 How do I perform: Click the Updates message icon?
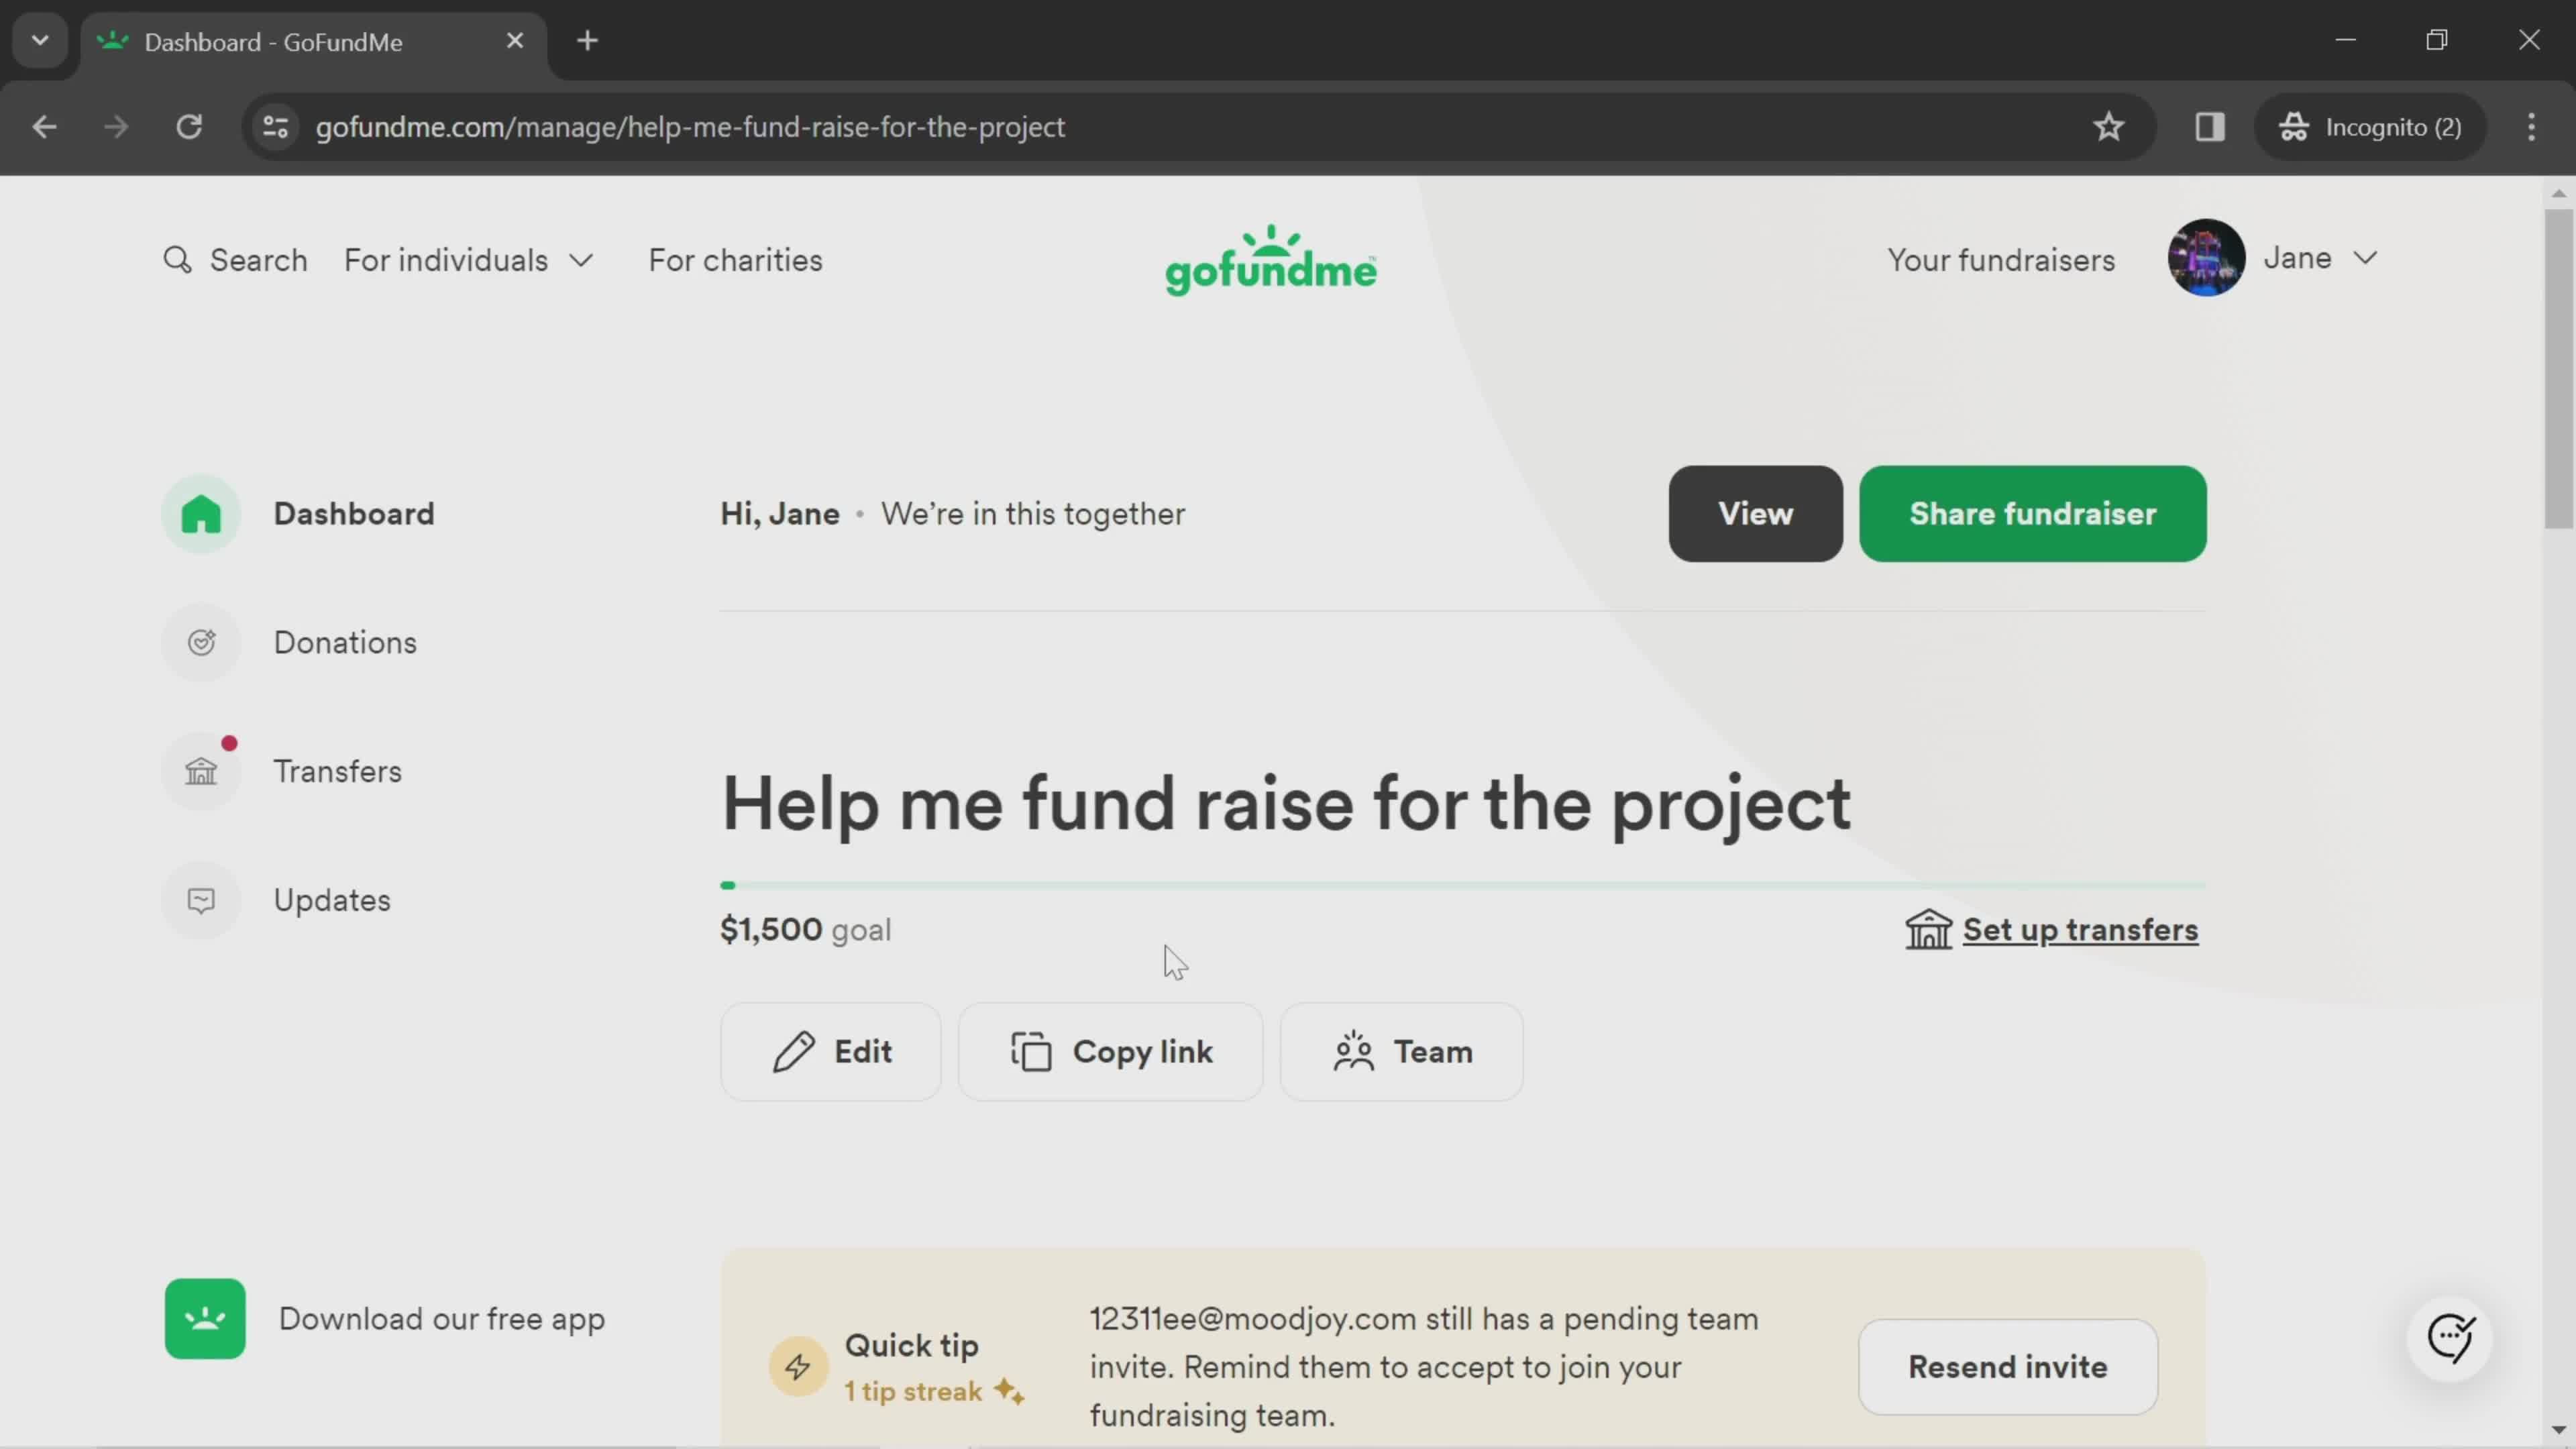pos(202,900)
